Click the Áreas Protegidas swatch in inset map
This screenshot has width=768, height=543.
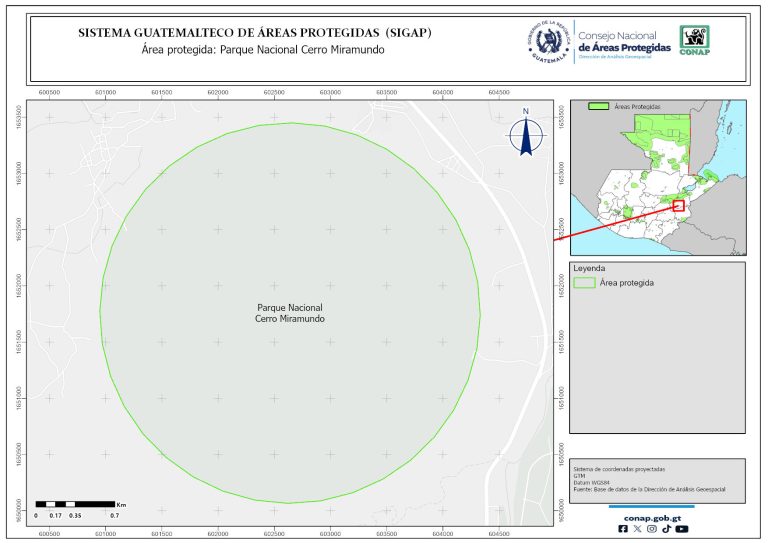pos(598,105)
